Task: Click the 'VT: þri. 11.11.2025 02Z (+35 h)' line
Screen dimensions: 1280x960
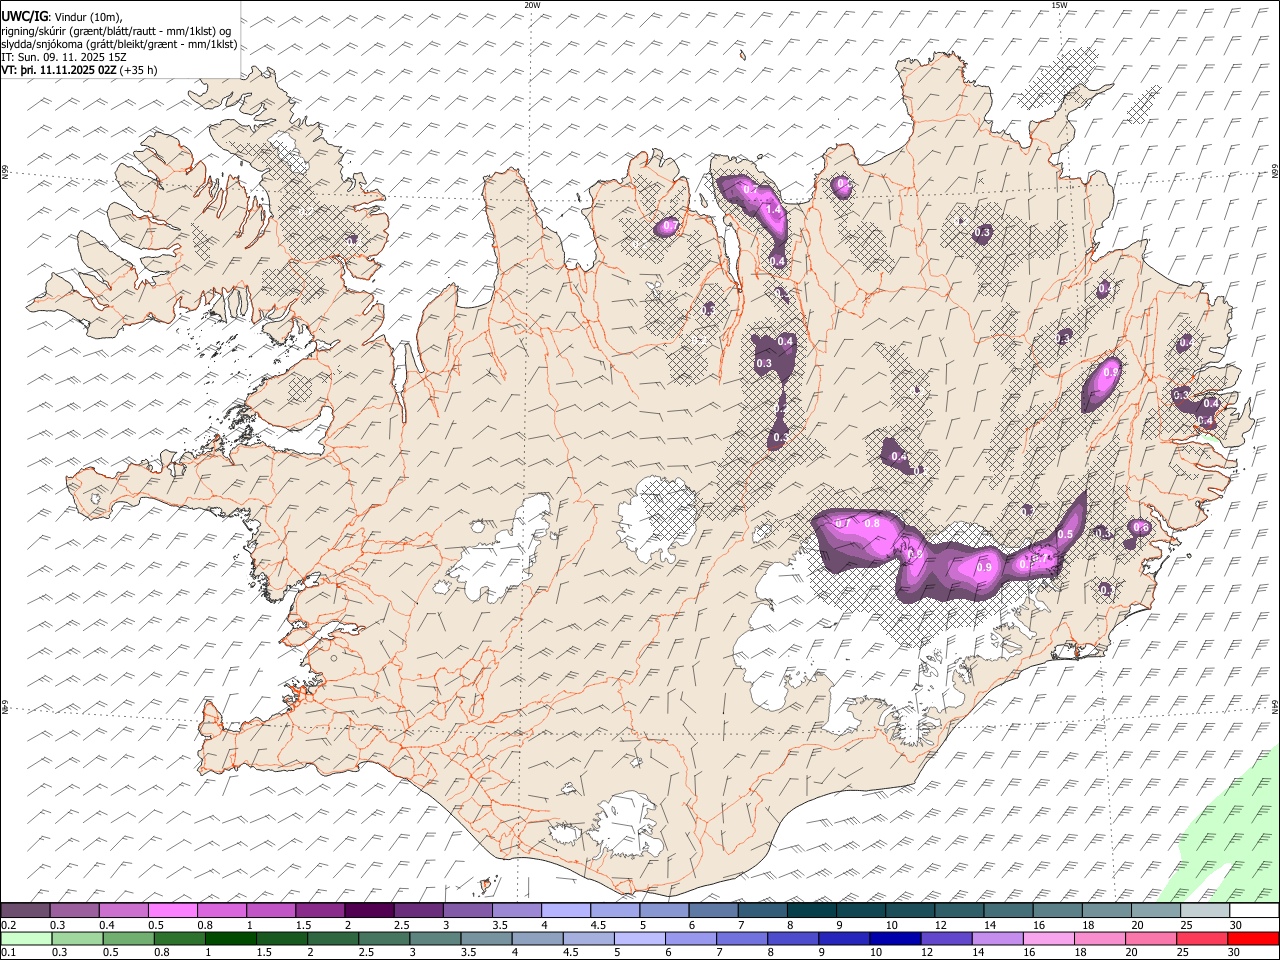Action: pos(80,70)
